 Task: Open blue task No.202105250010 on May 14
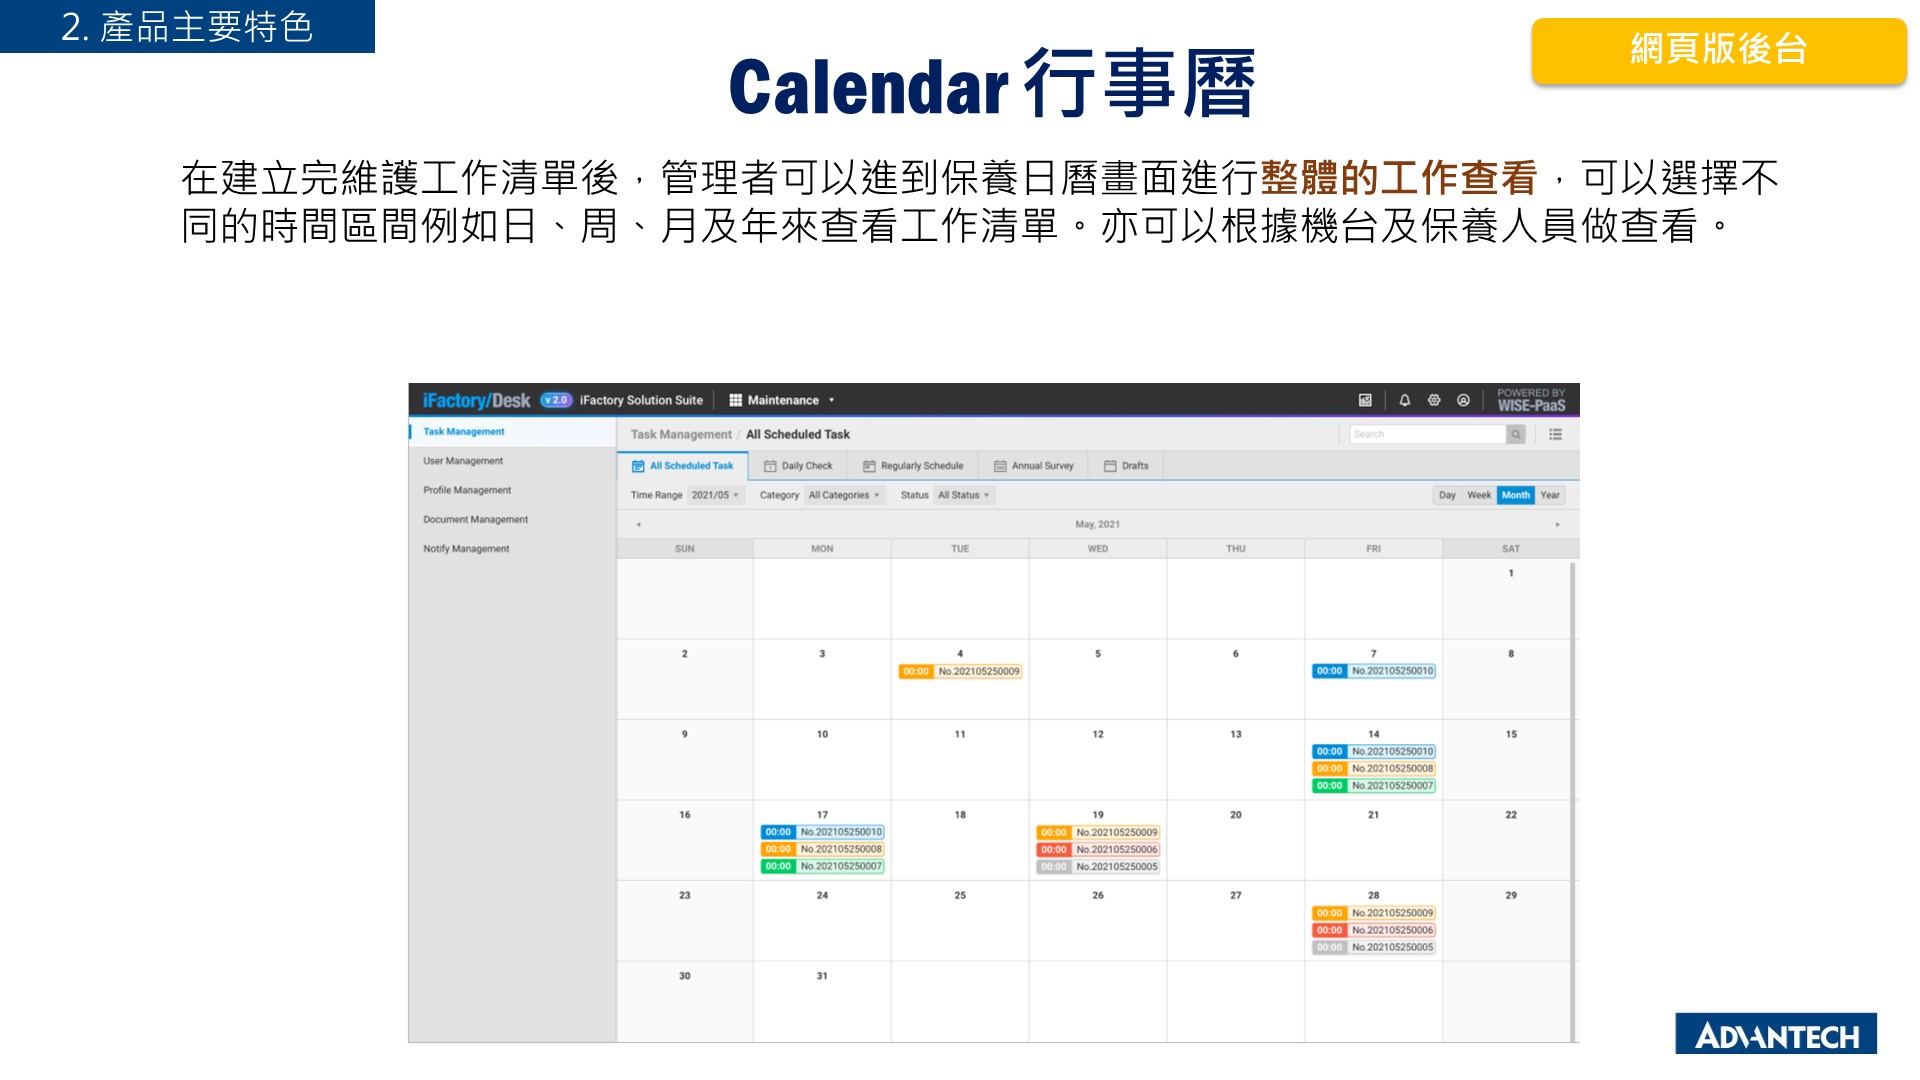(x=1374, y=751)
